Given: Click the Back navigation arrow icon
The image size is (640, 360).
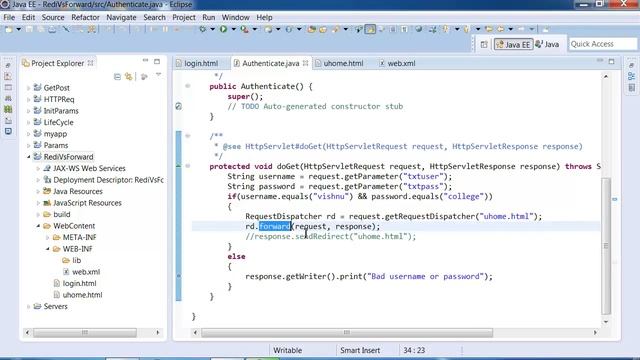Looking at the screenshot, I should pyautogui.click(x=500, y=29).
